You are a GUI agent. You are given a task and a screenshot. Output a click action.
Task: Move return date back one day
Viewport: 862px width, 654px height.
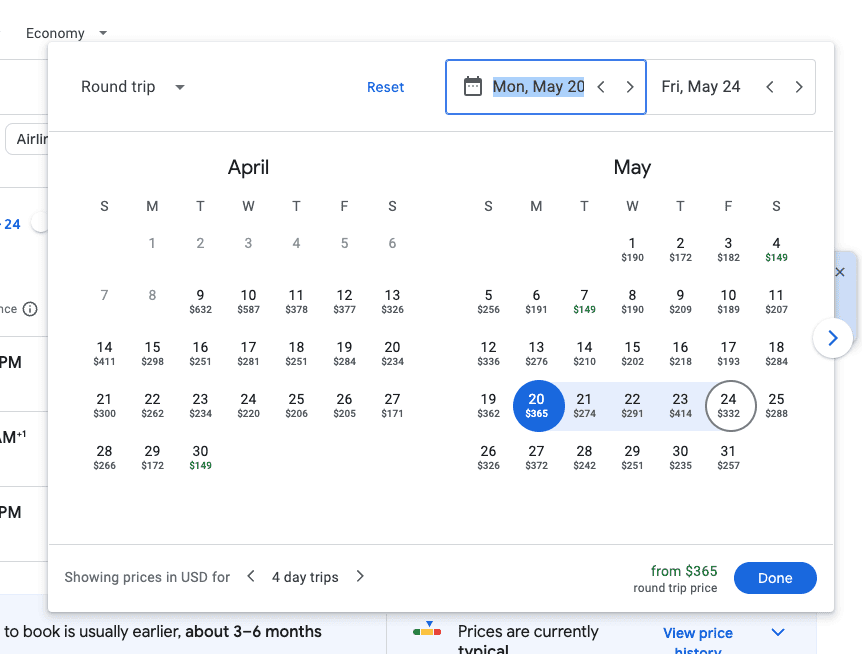pyautogui.click(x=770, y=87)
